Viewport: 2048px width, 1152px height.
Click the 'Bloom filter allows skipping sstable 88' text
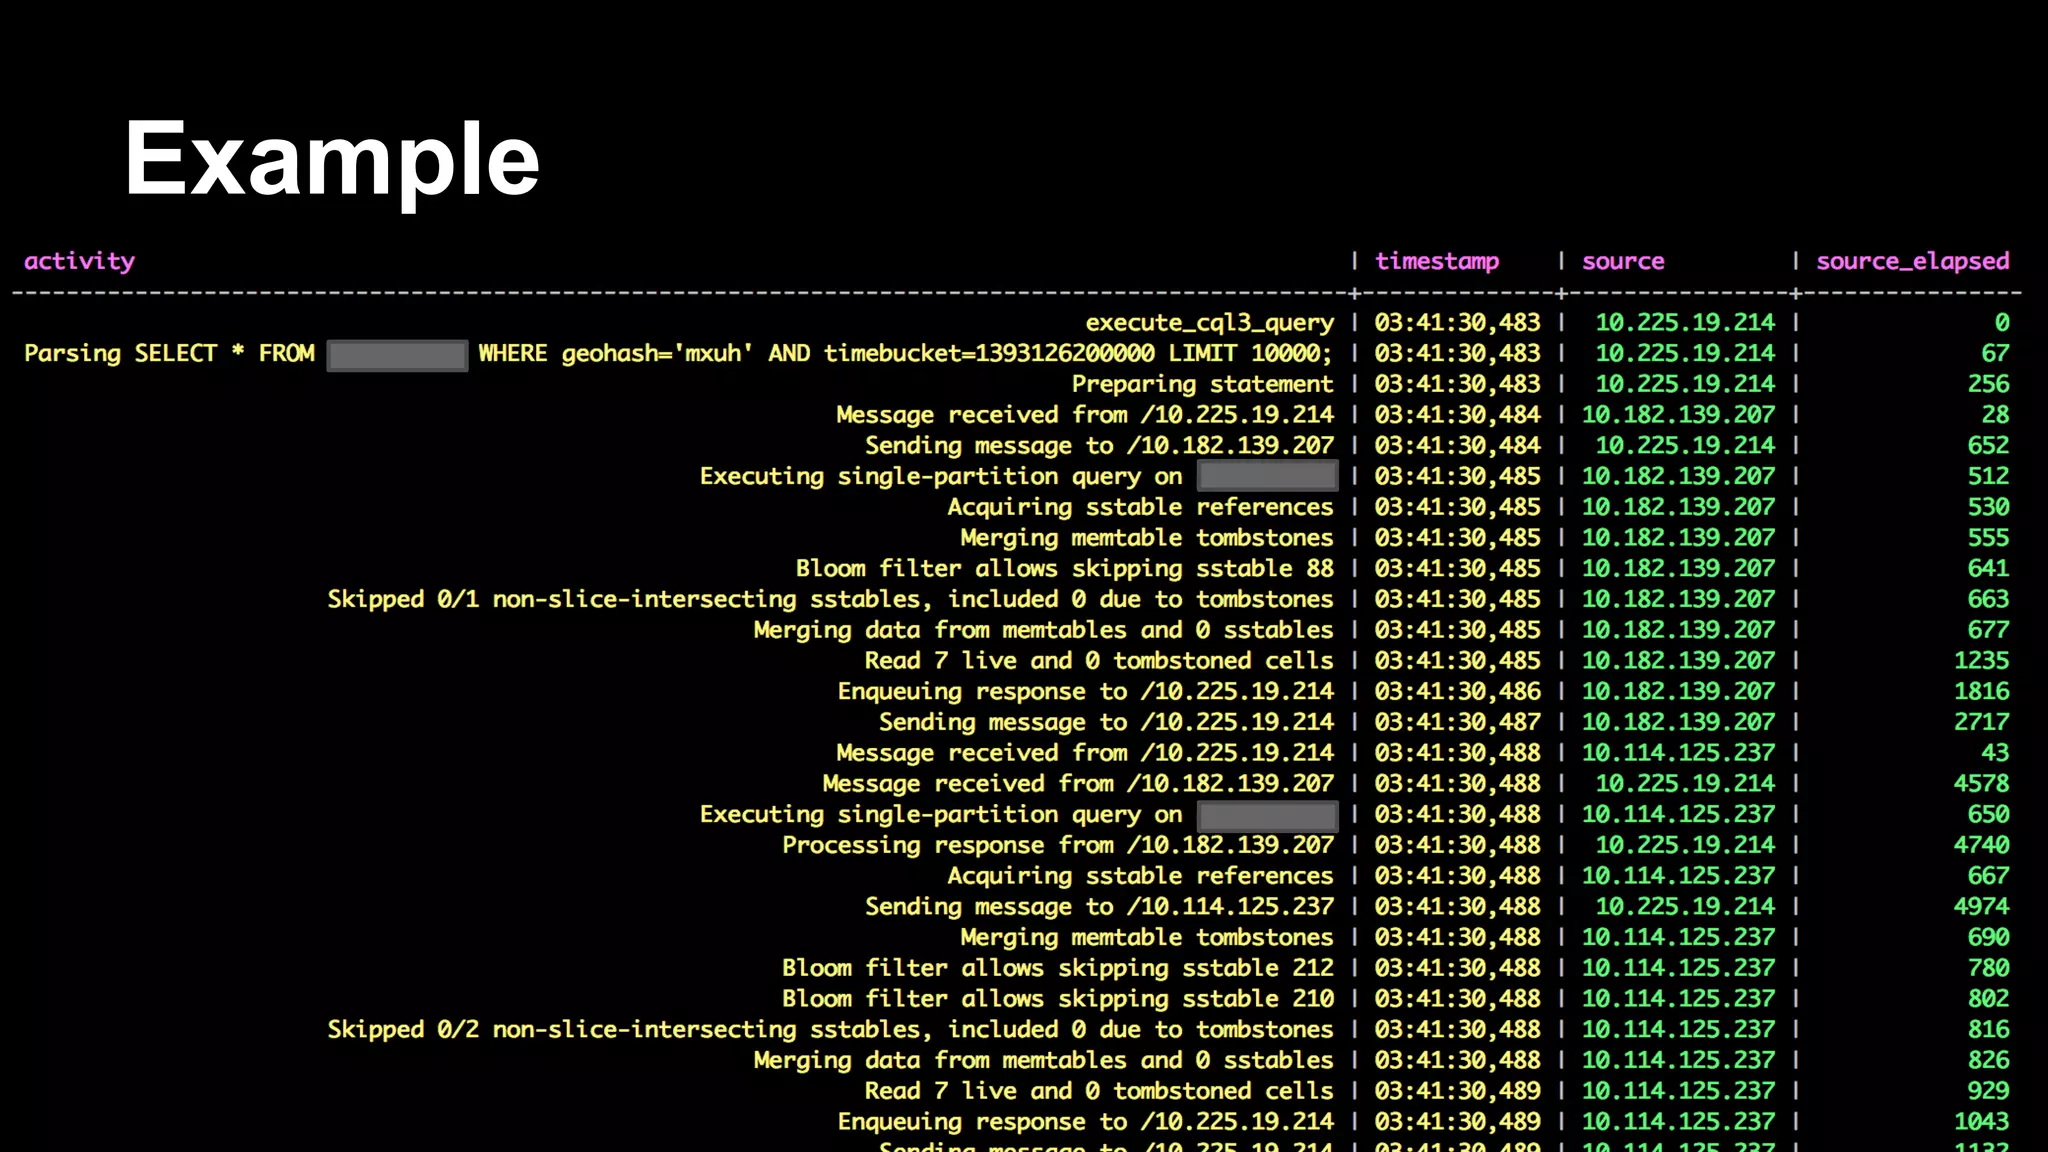click(1064, 568)
